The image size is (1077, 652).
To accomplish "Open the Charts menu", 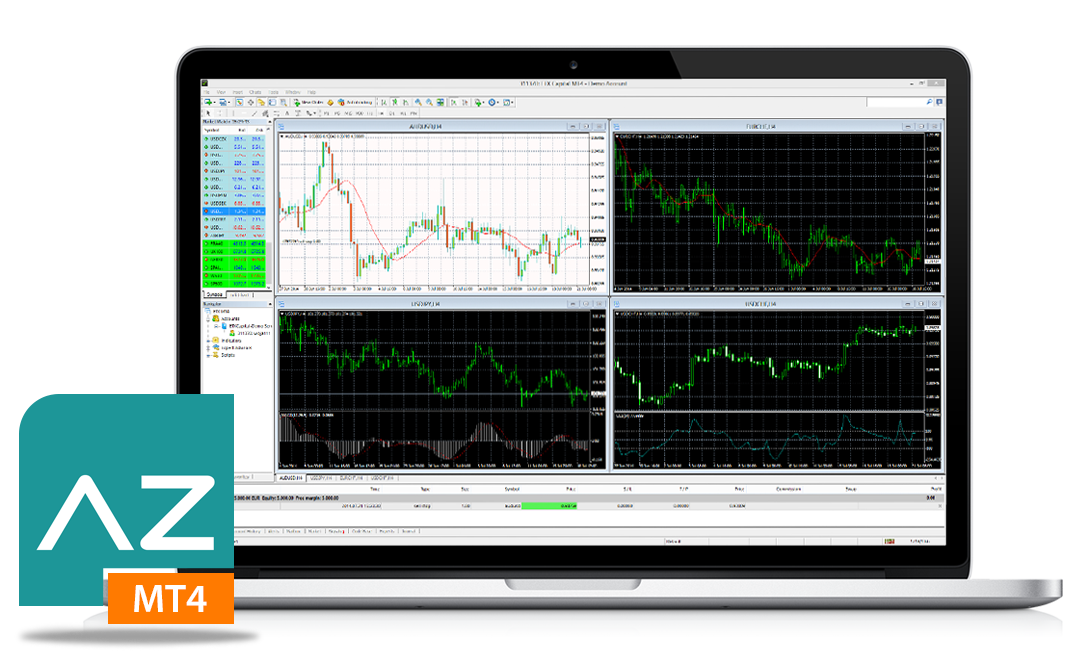I will point(256,92).
